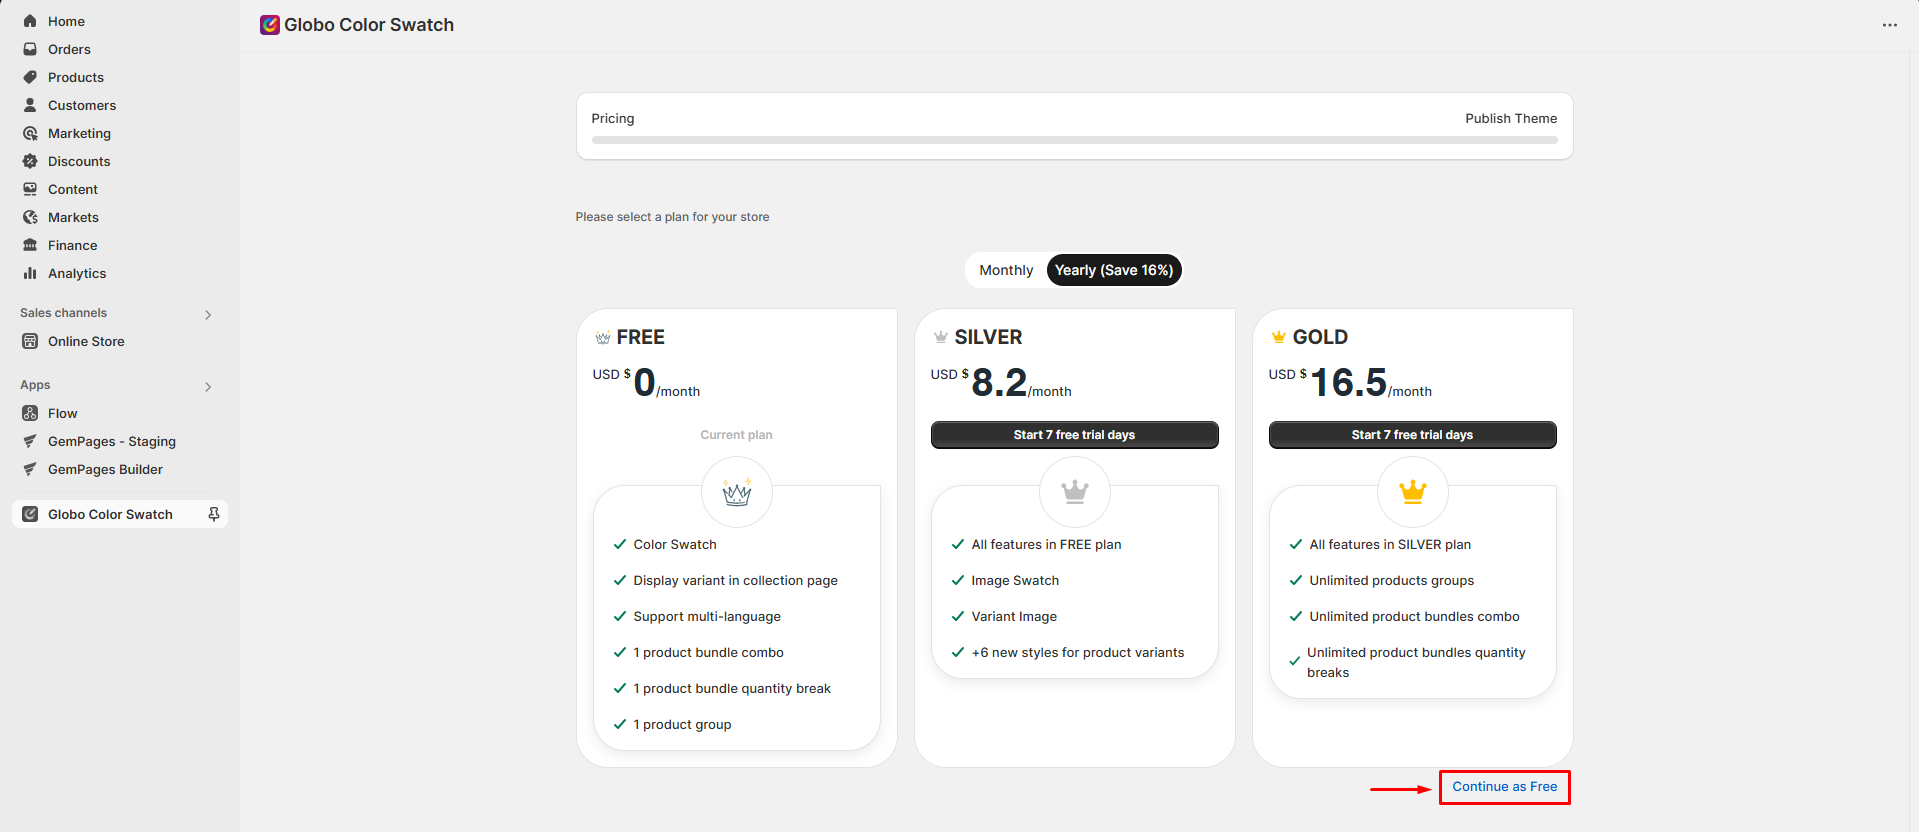Screen dimensions: 1919x832
Task: Expand the Apps section chevron
Action: pos(208,386)
